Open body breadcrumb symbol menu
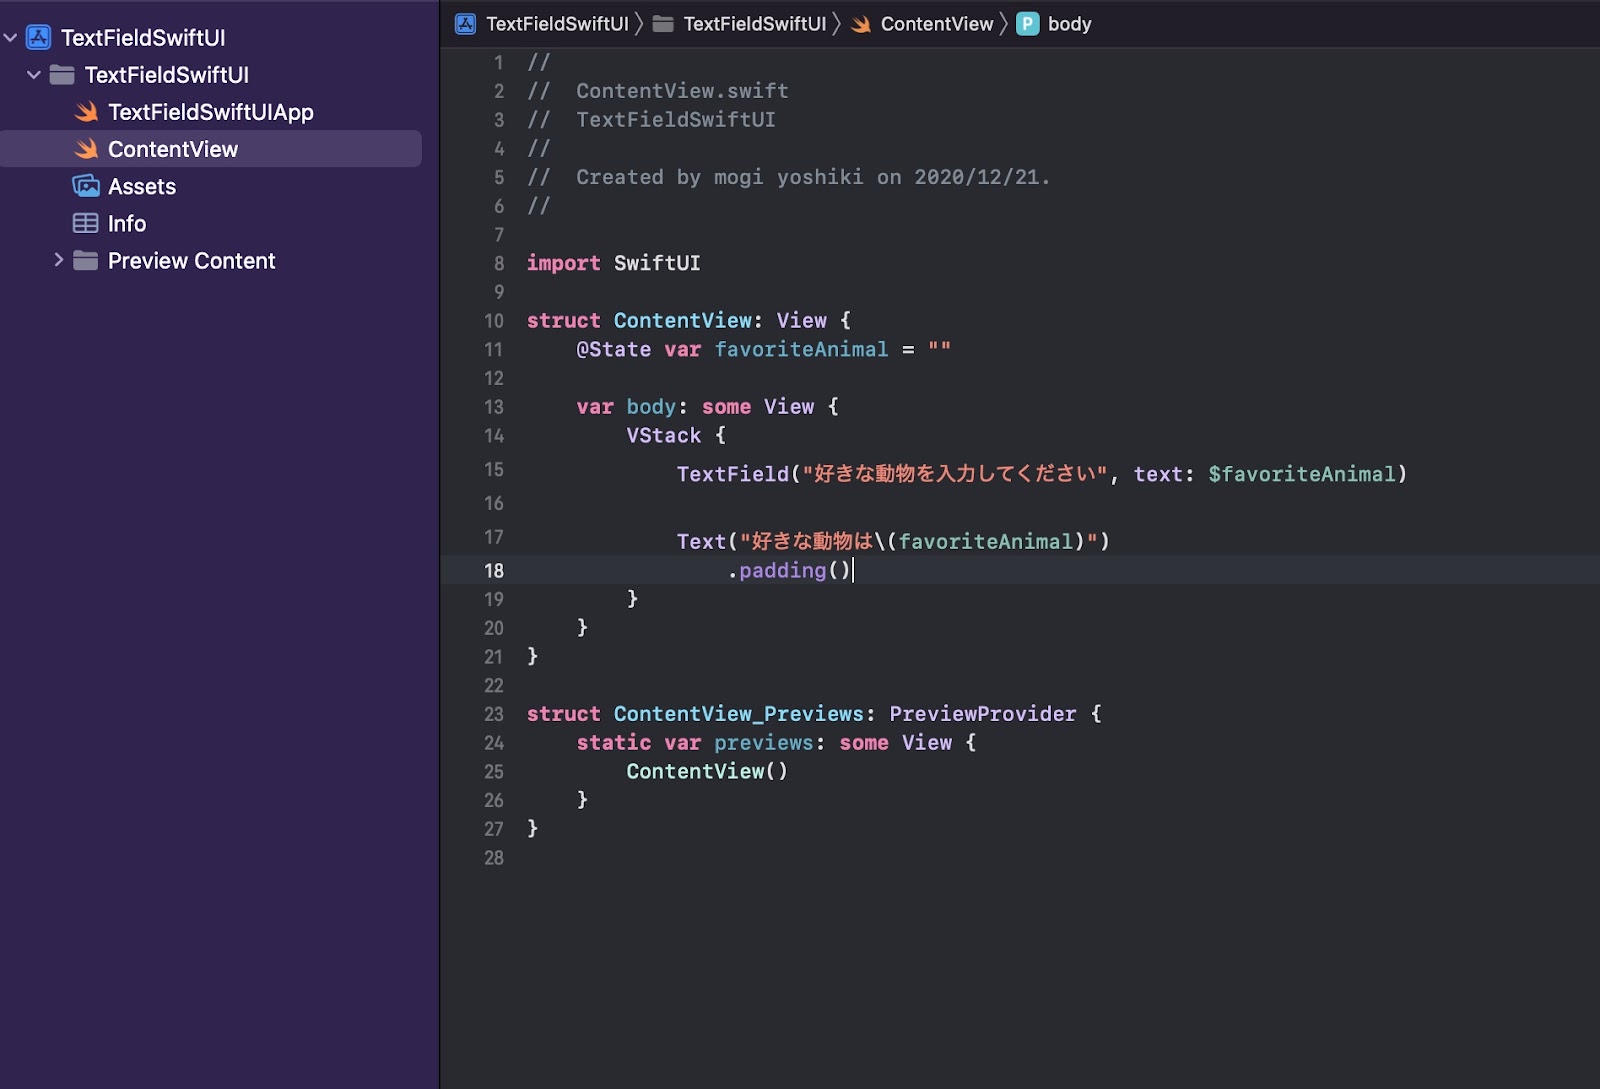Viewport: 1600px width, 1089px height. click(1069, 24)
